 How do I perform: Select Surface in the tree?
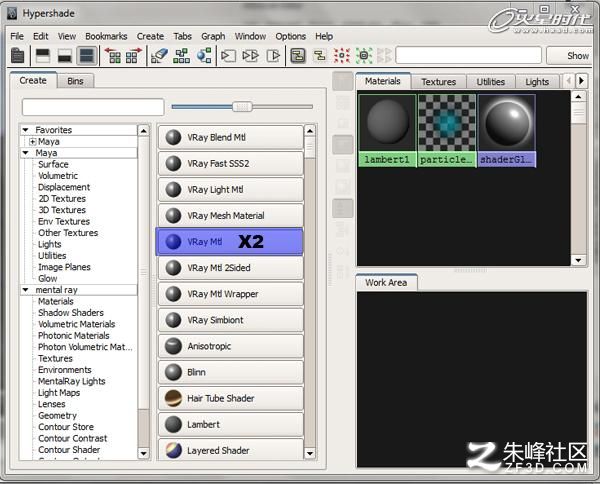[x=53, y=165]
